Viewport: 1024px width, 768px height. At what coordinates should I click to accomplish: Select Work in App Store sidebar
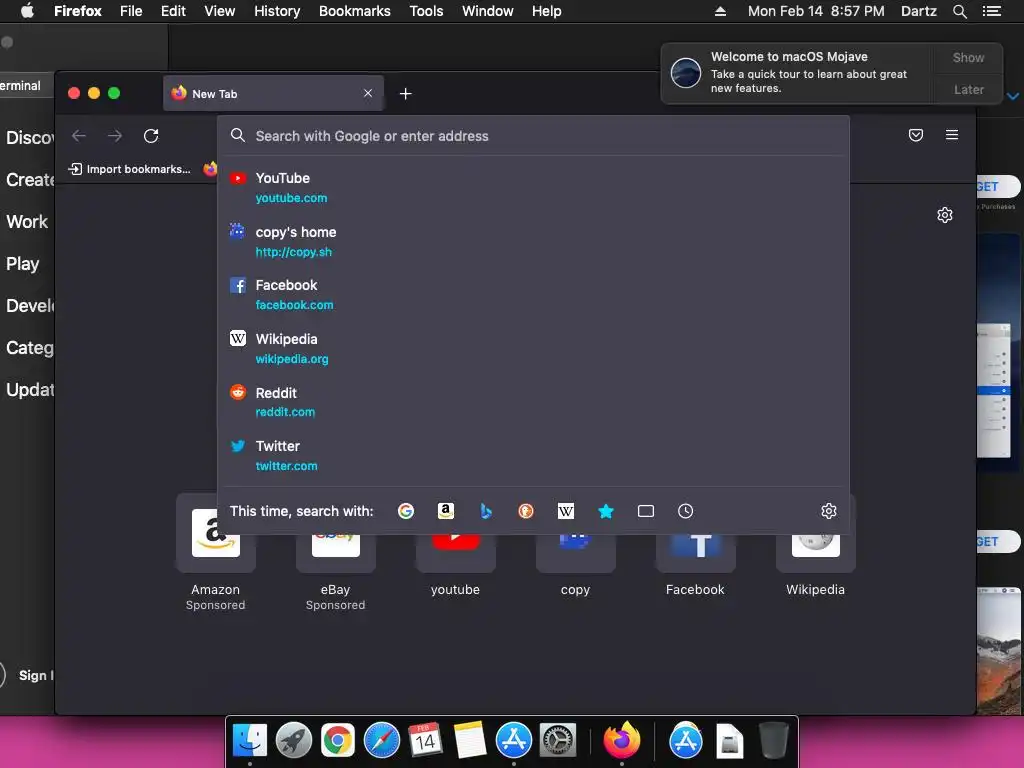click(27, 222)
